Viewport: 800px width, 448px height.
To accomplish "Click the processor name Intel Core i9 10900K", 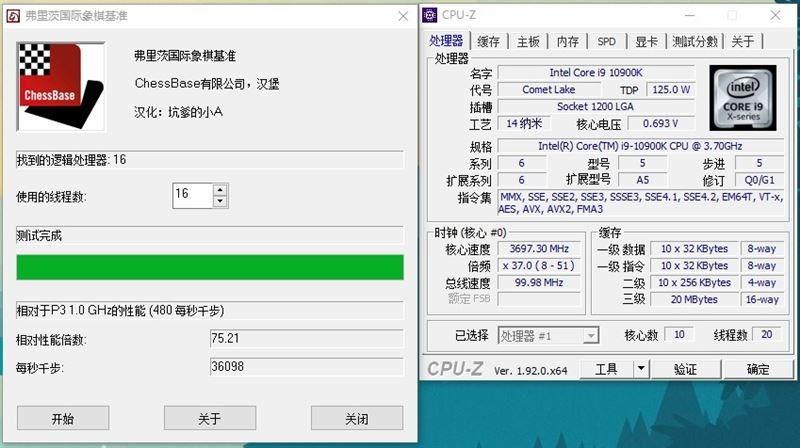I will pos(596,73).
